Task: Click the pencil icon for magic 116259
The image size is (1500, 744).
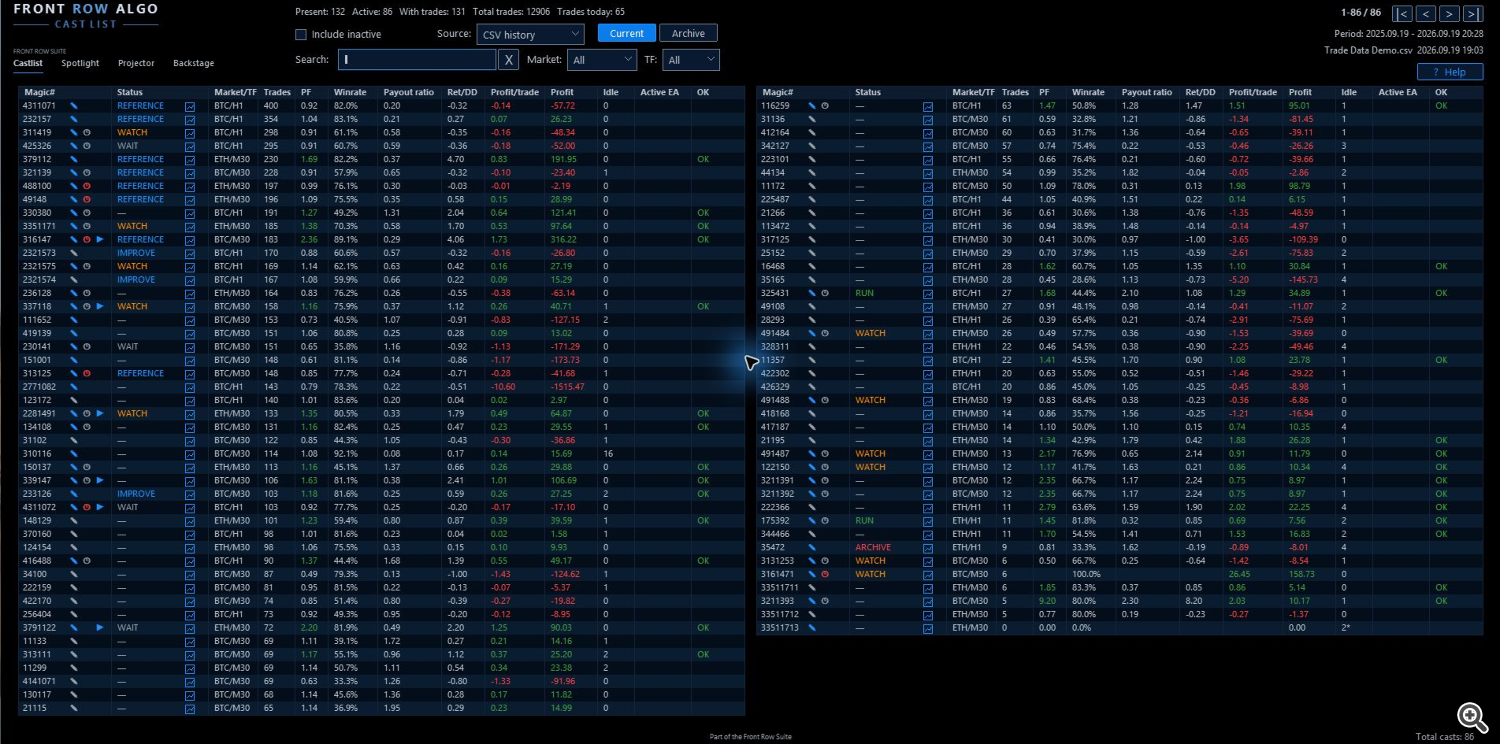Action: click(x=813, y=106)
